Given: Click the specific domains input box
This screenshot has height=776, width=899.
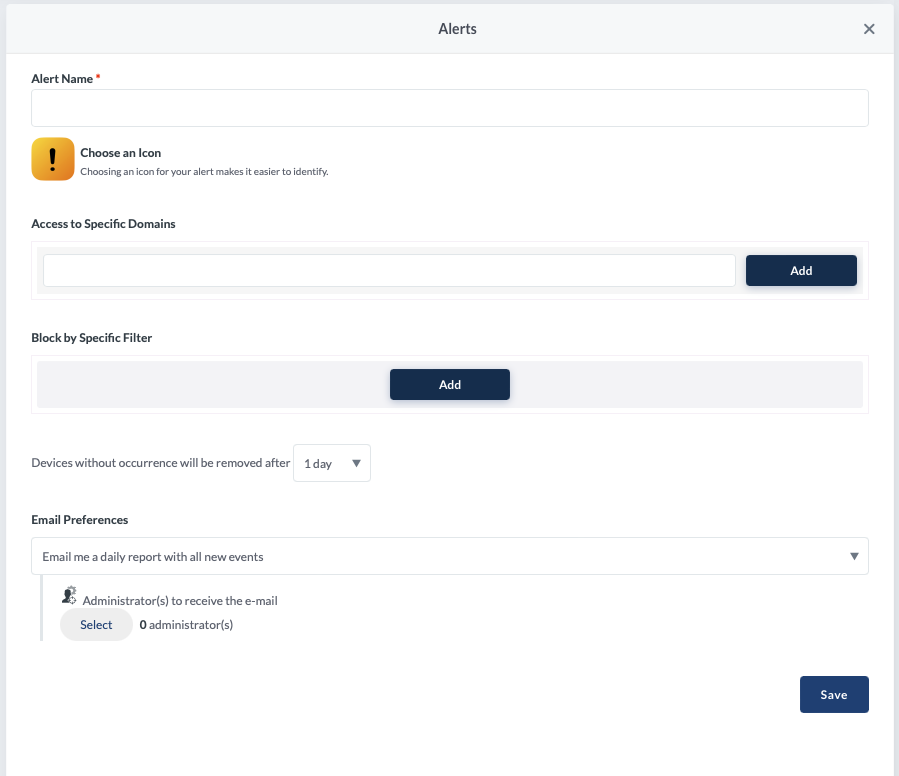Looking at the screenshot, I should tap(389, 270).
